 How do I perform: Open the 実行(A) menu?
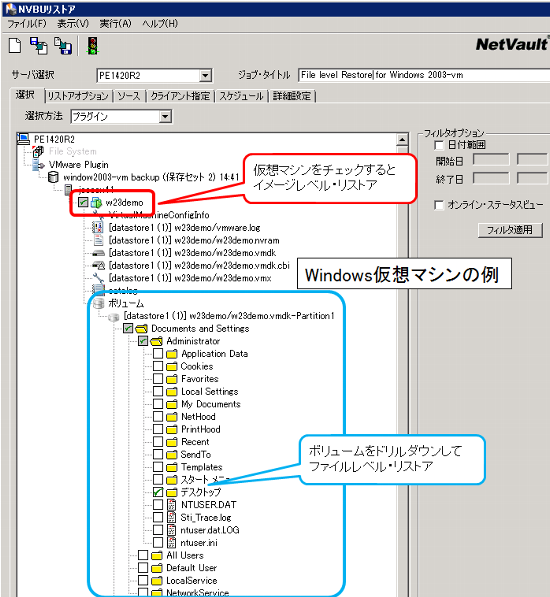(x=115, y=24)
